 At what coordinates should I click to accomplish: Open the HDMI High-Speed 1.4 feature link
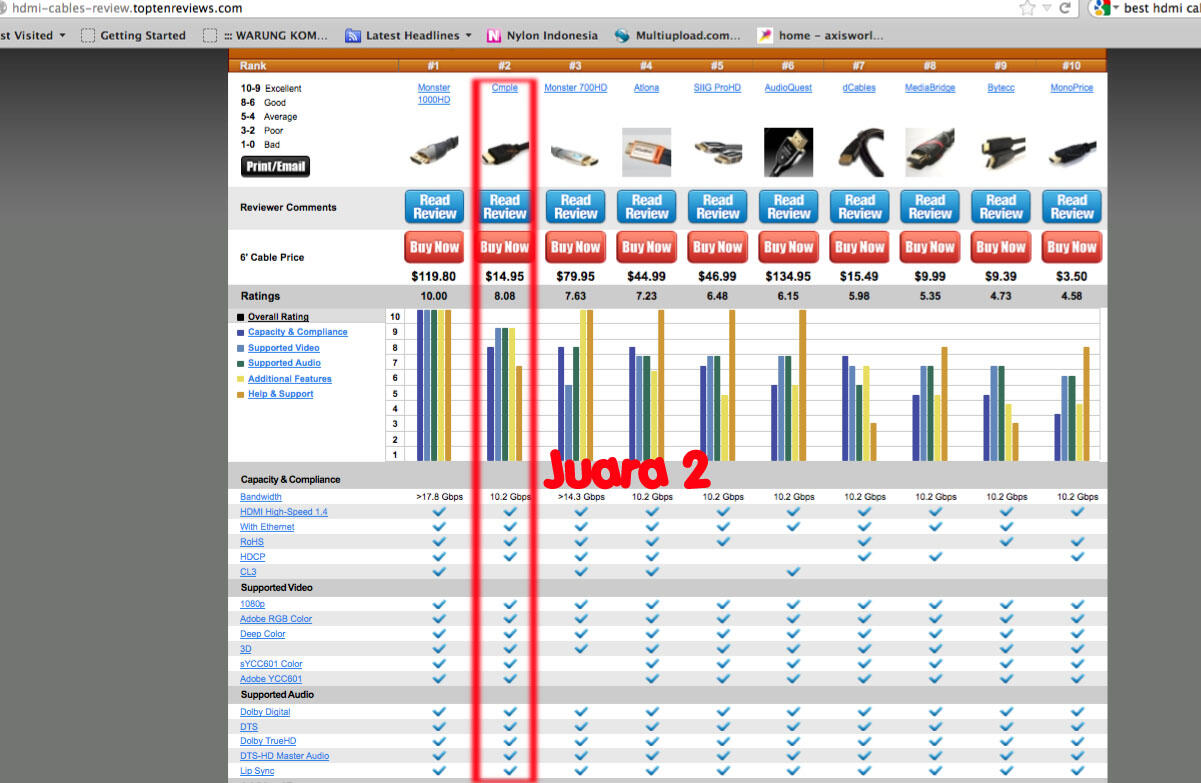click(x=284, y=512)
